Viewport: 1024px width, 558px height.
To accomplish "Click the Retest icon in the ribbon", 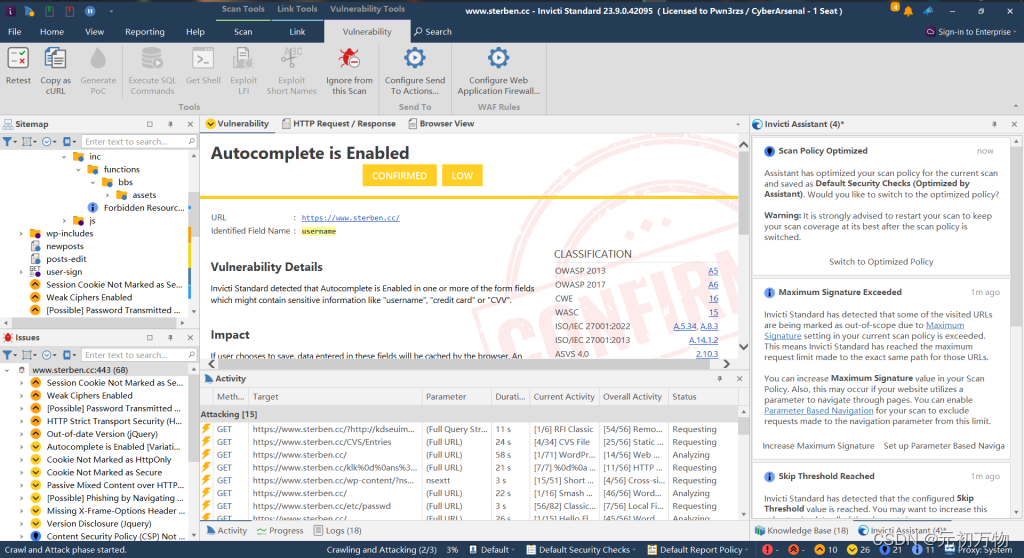I will (x=18, y=59).
